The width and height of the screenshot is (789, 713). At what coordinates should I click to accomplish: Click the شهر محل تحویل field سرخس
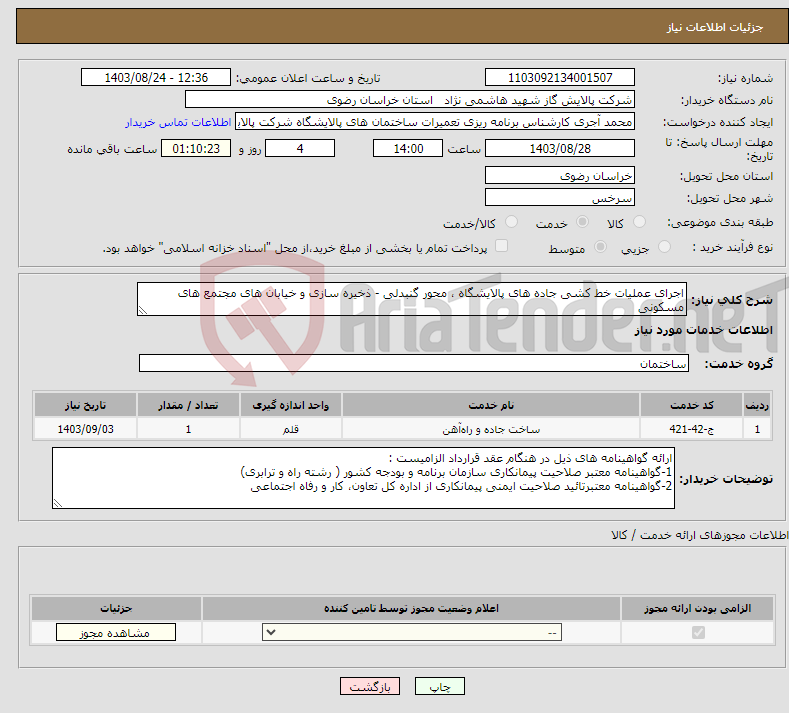point(560,197)
